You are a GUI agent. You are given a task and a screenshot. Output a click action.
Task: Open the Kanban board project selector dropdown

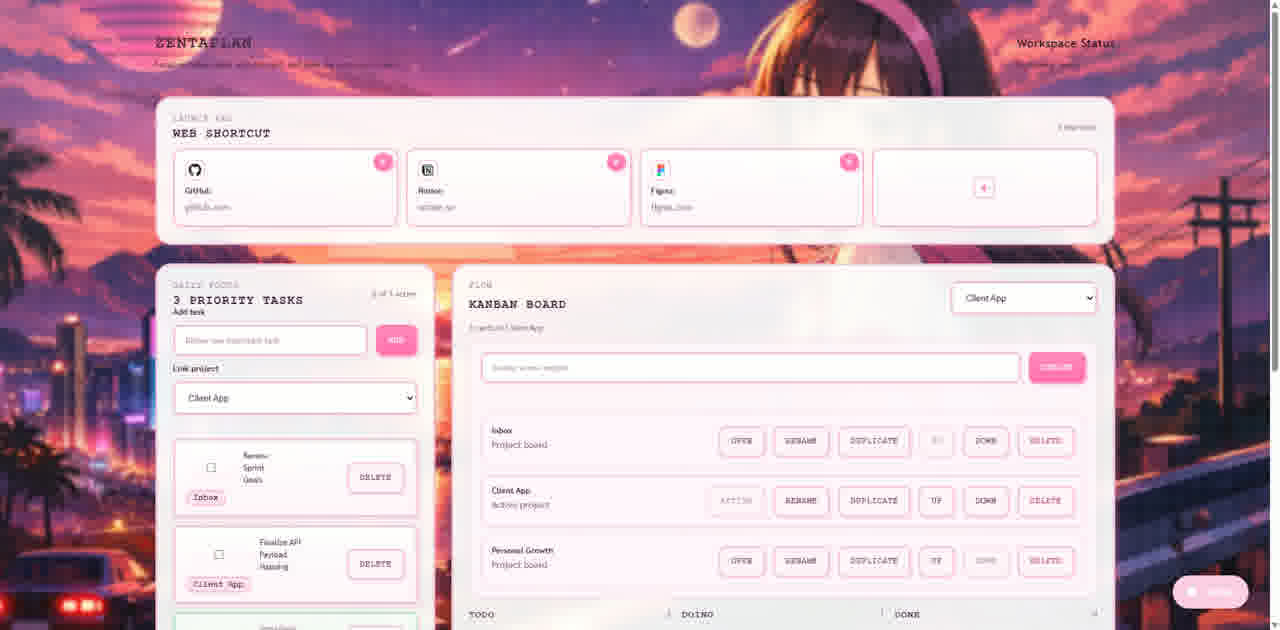click(x=1024, y=298)
